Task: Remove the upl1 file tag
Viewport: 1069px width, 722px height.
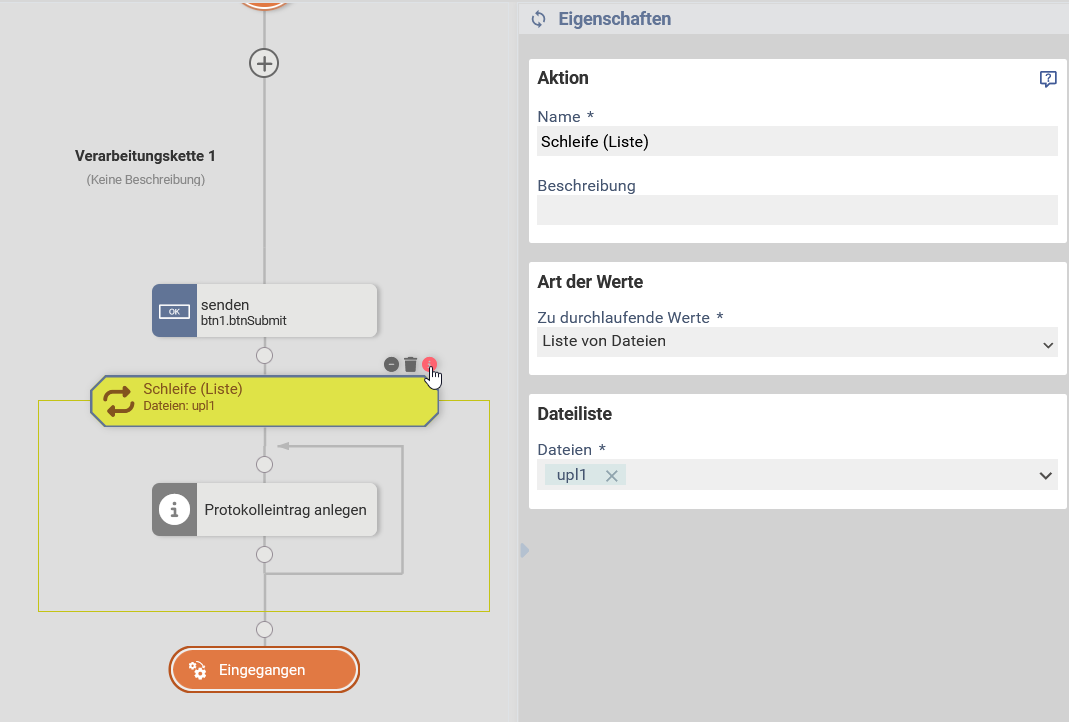Action: 611,476
